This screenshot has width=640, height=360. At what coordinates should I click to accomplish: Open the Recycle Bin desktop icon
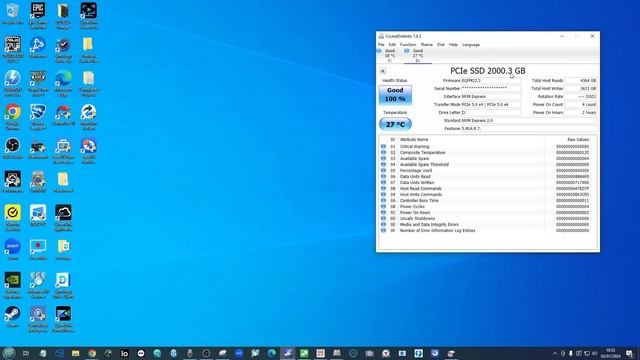pyautogui.click(x=13, y=13)
